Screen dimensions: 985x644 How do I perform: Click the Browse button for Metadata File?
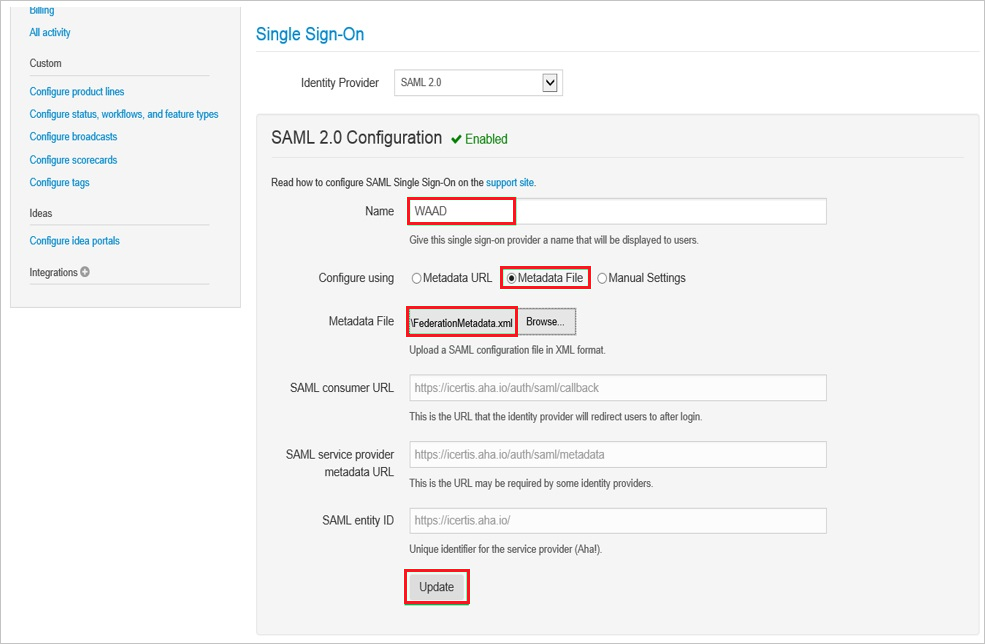(x=546, y=321)
